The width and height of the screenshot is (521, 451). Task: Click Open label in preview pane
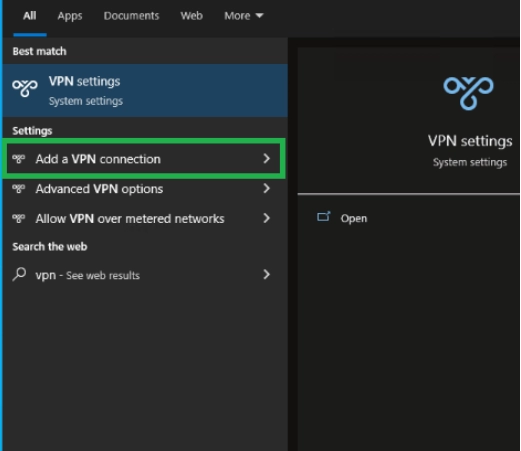click(x=354, y=218)
